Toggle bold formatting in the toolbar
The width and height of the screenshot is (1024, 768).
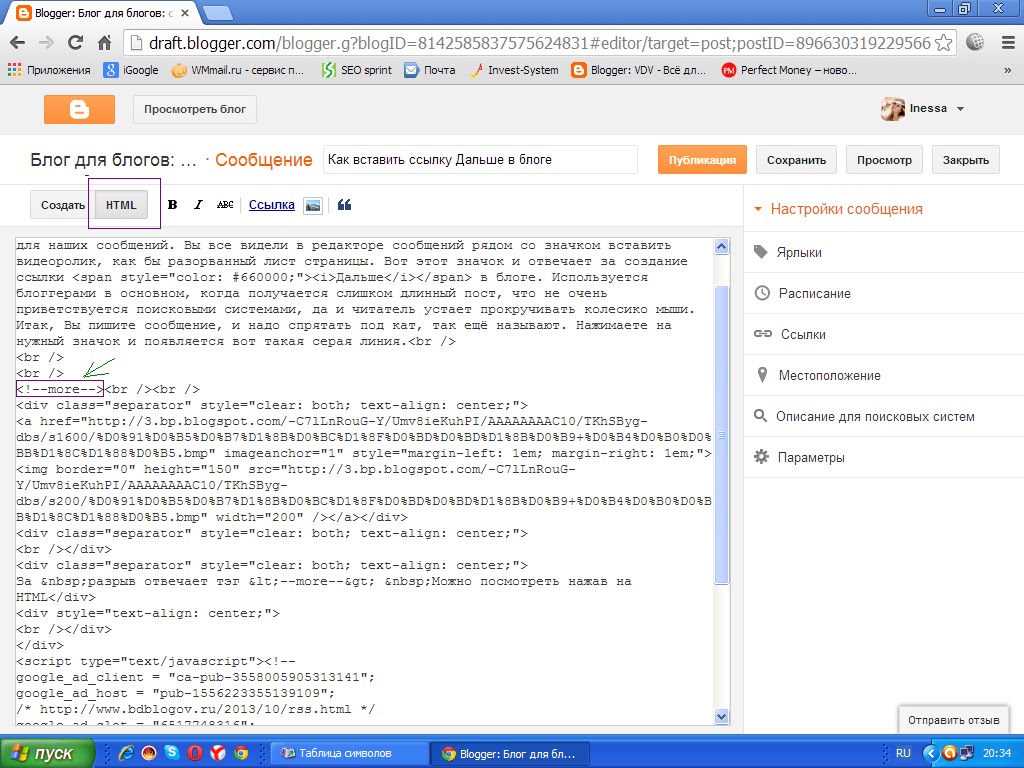coord(172,204)
